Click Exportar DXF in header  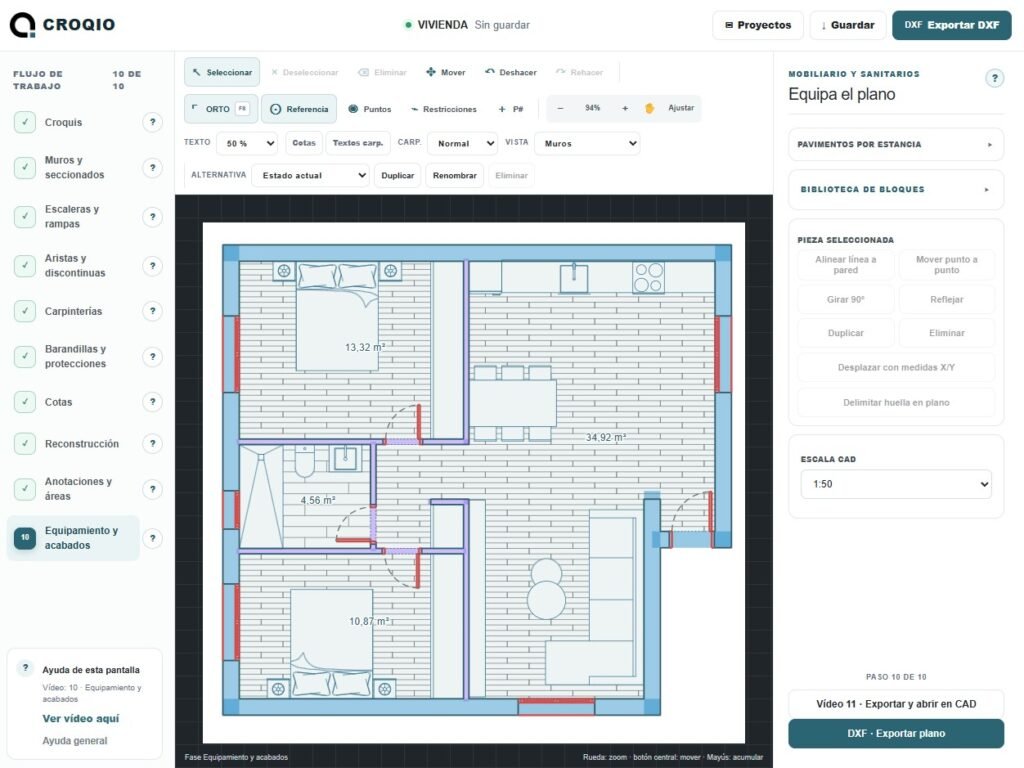pos(952,25)
